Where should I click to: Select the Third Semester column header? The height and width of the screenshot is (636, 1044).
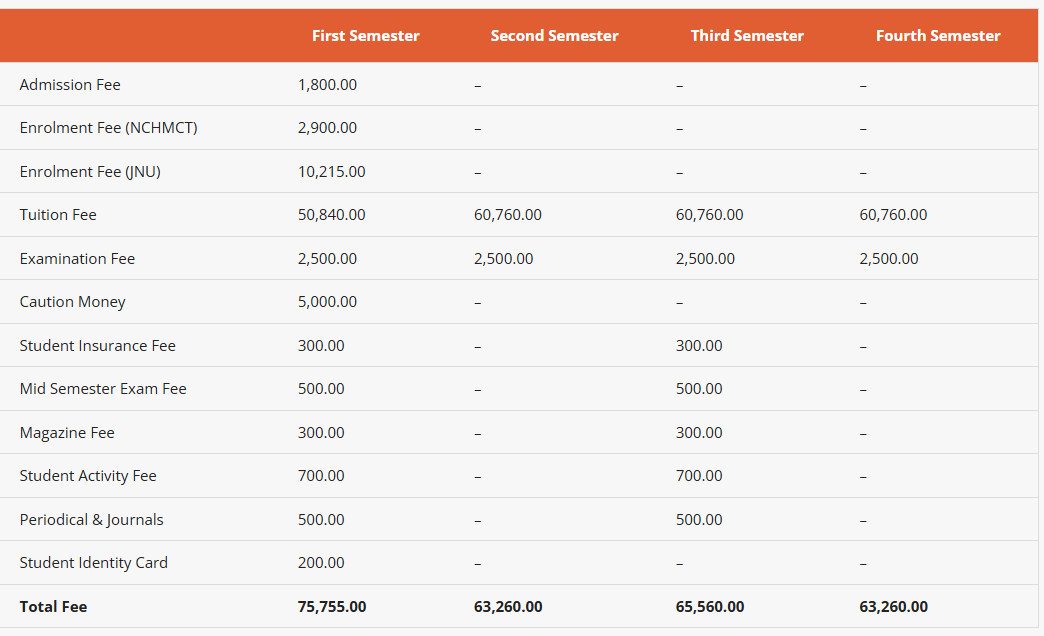click(x=747, y=36)
